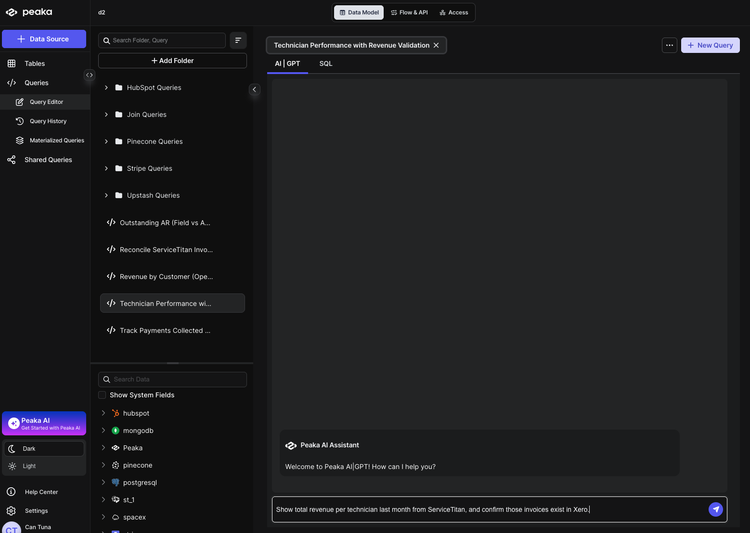This screenshot has width=750, height=533.
Task: Click the Add Folder button
Action: click(172, 61)
